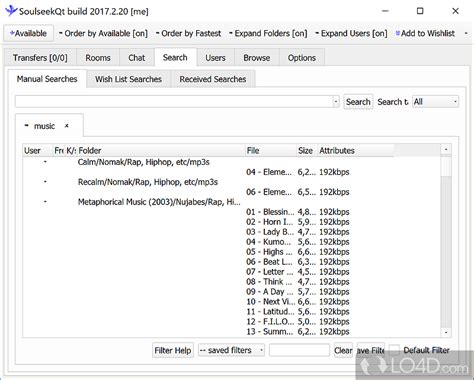Open Filter Help
Screen dimensions: 474x380
[173, 350]
